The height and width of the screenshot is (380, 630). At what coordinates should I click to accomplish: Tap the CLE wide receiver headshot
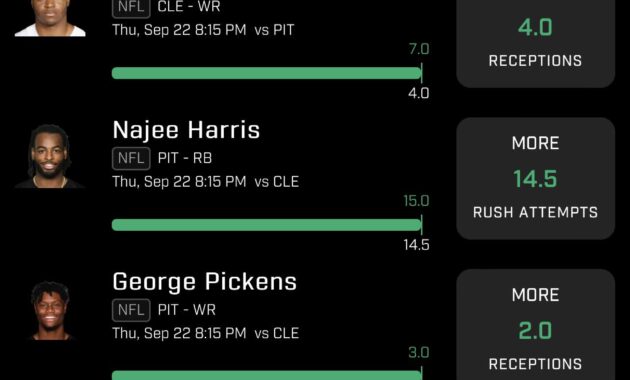50,18
